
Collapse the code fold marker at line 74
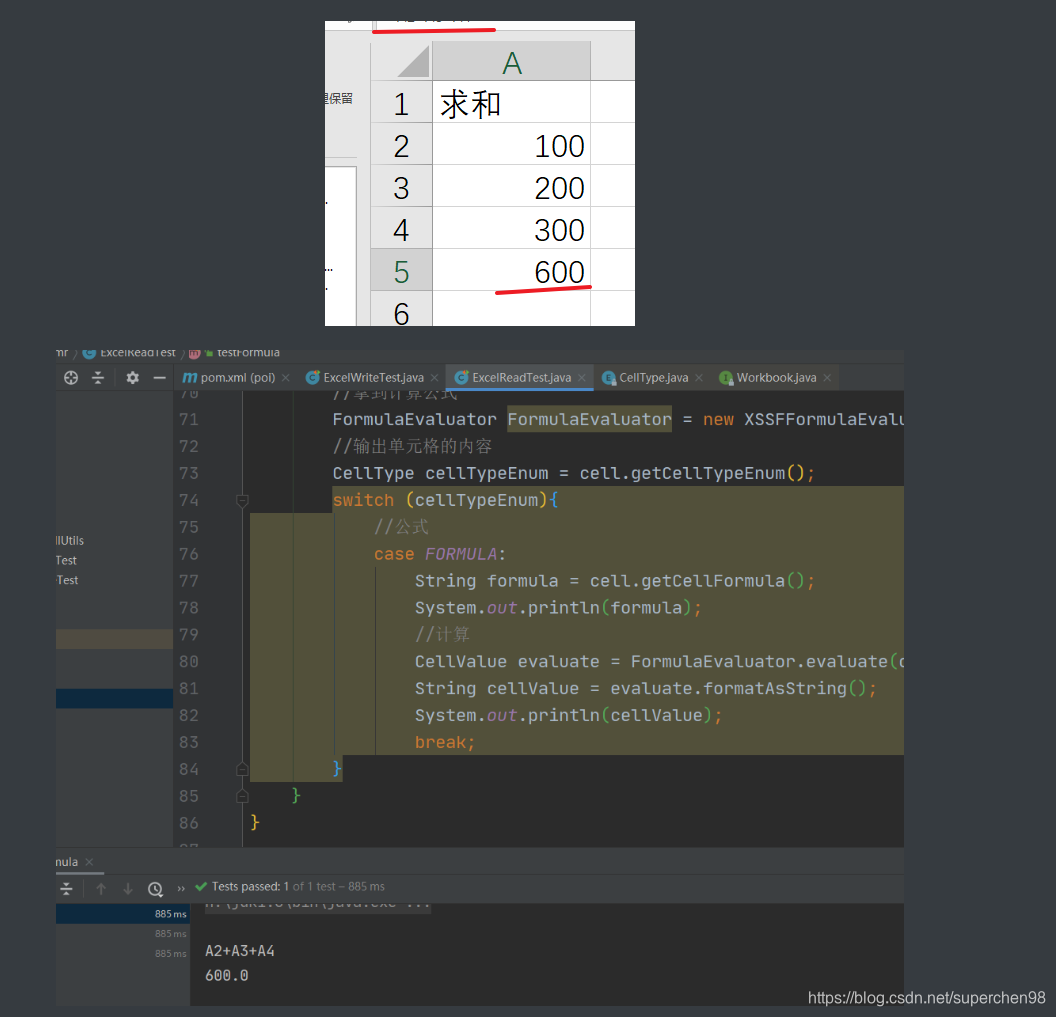pyautogui.click(x=242, y=500)
